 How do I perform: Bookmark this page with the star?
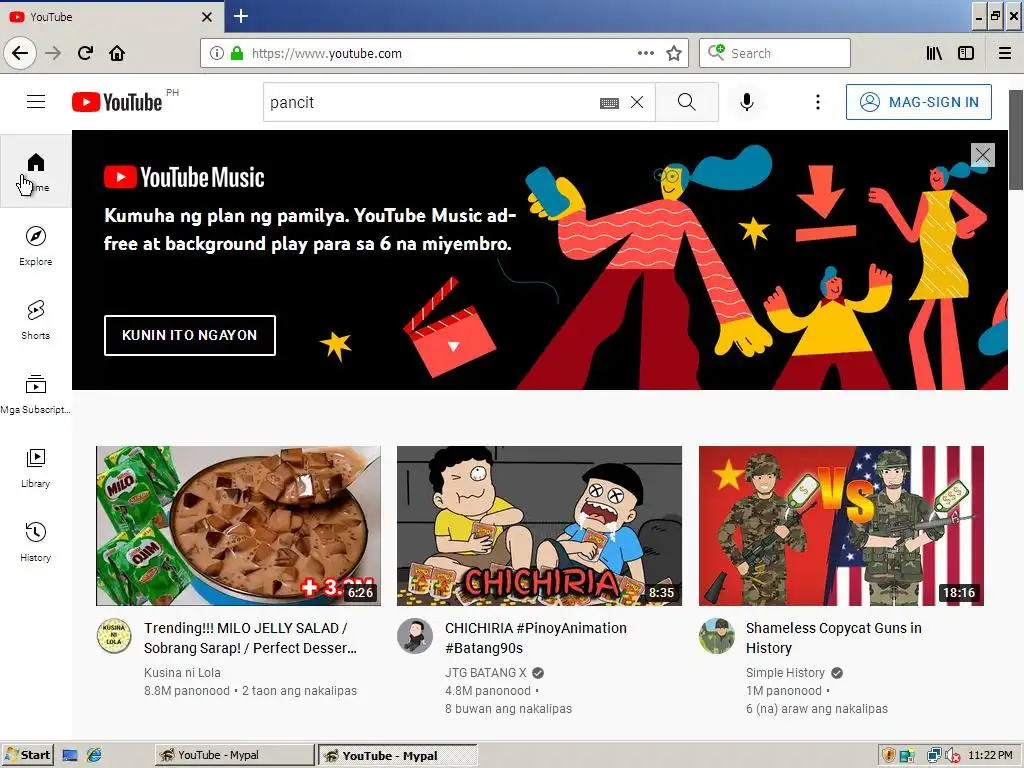(x=674, y=53)
